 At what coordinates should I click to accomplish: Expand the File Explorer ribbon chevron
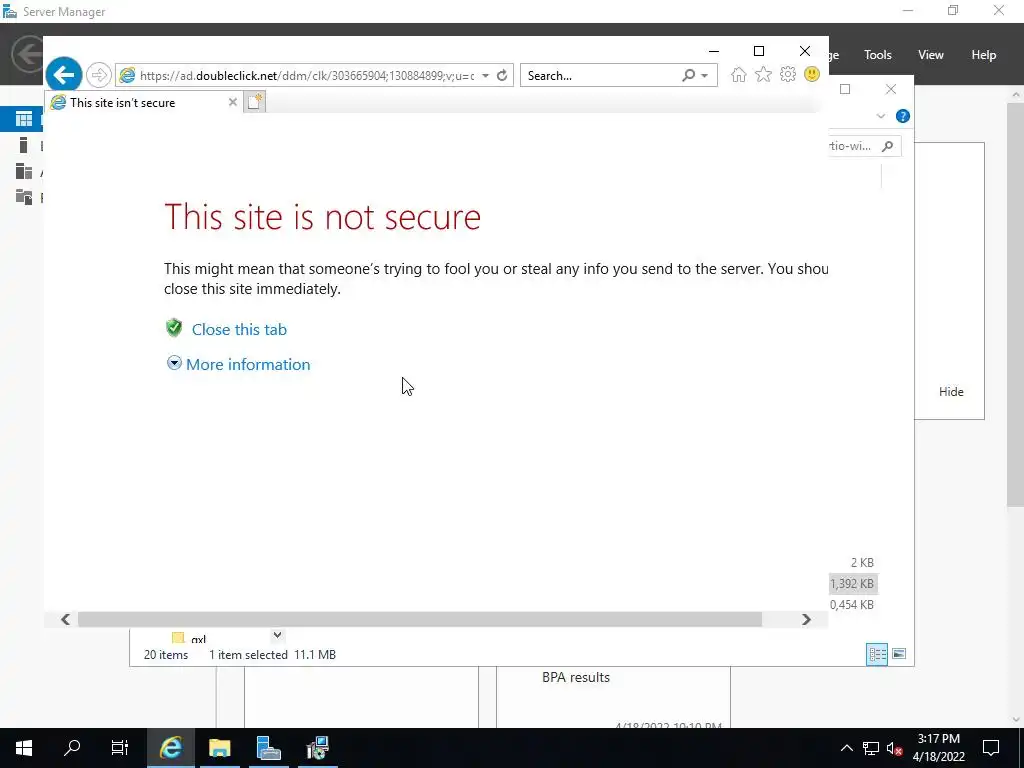(880, 116)
